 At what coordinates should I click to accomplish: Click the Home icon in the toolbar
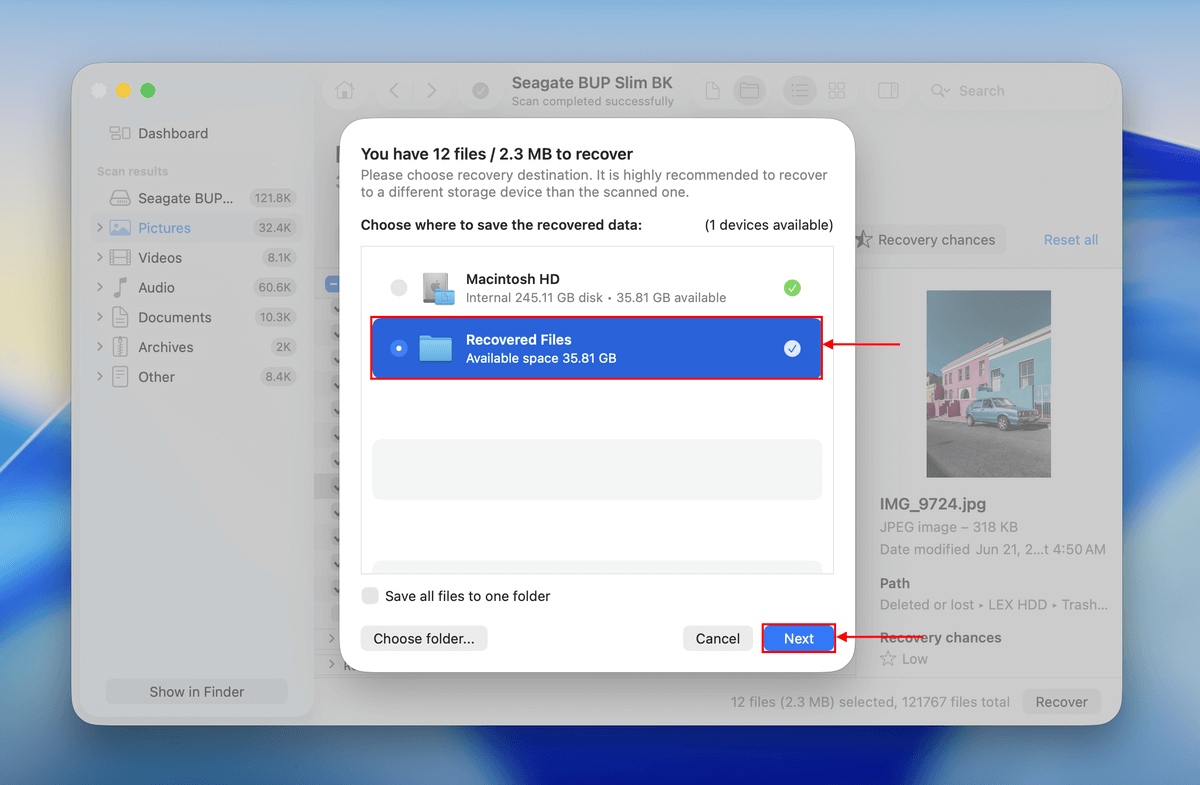tap(344, 90)
